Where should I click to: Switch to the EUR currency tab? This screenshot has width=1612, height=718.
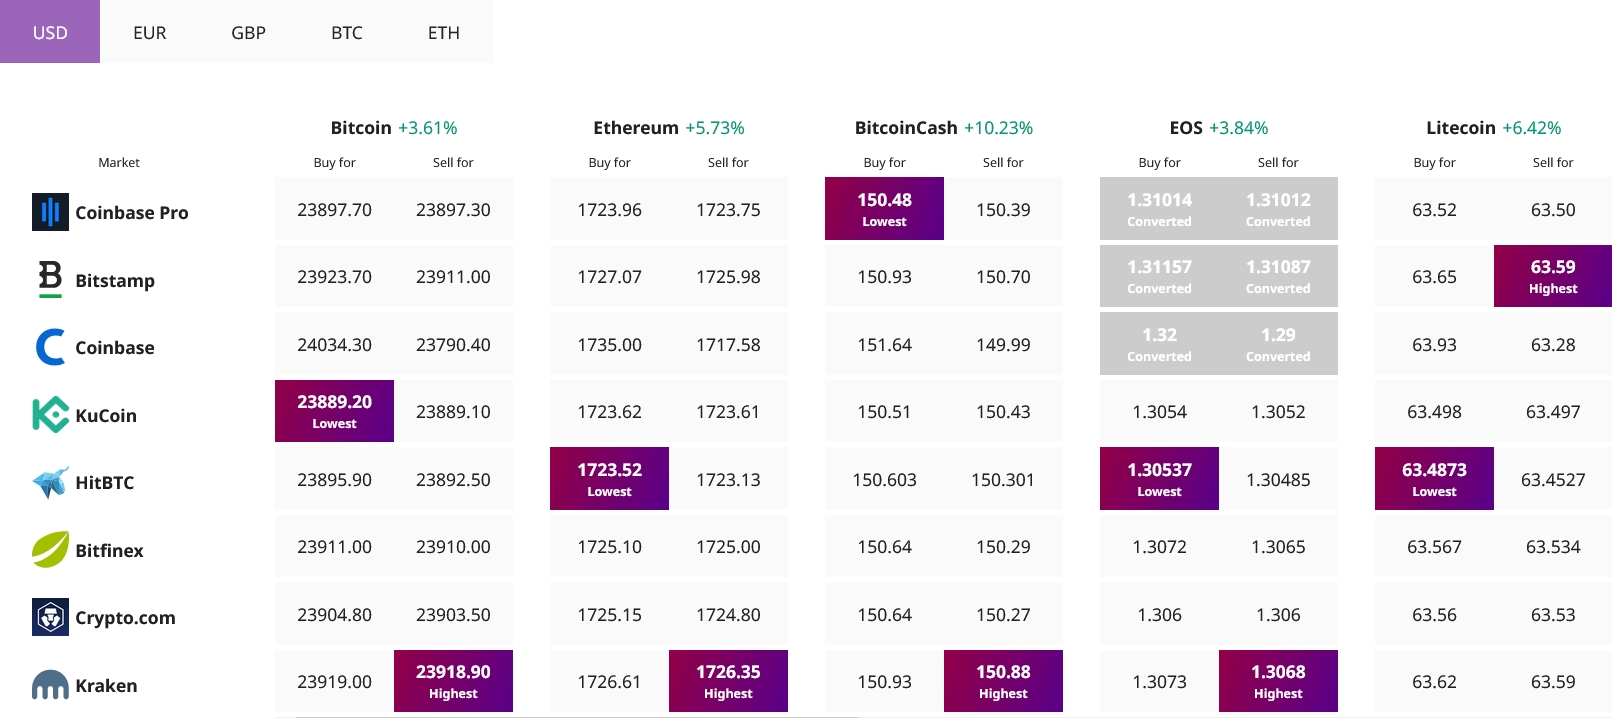[150, 32]
